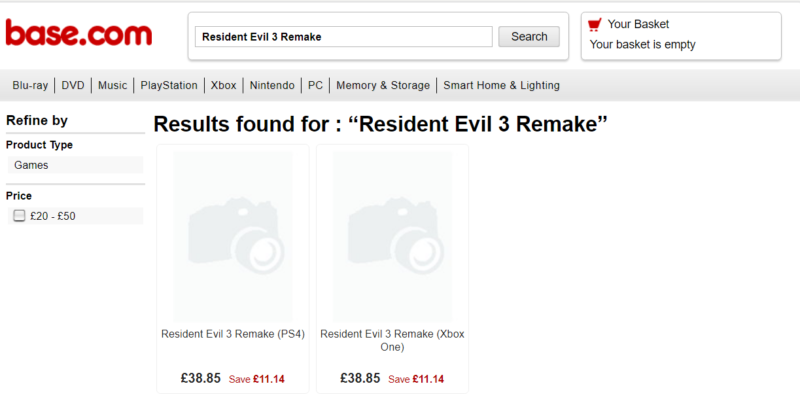This screenshot has width=800, height=420.
Task: Go to the Music category
Action: [112, 85]
